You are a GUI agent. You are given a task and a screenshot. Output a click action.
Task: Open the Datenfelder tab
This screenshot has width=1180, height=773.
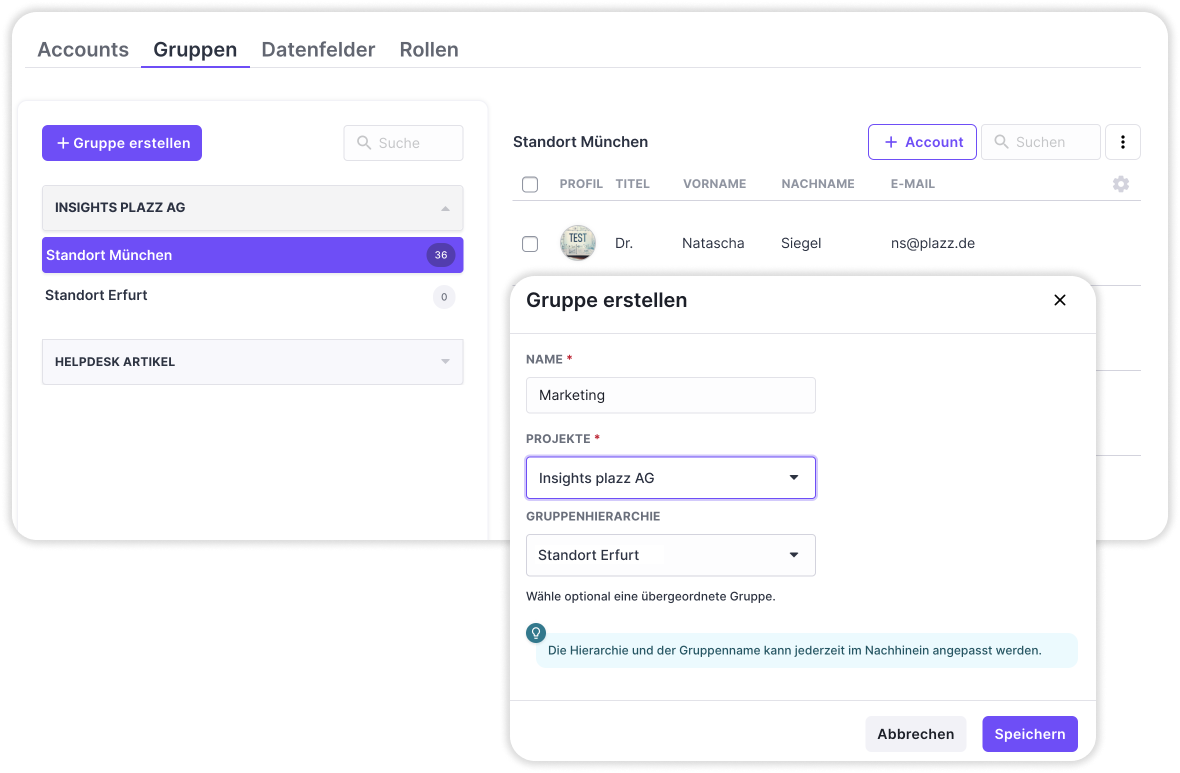pos(318,50)
